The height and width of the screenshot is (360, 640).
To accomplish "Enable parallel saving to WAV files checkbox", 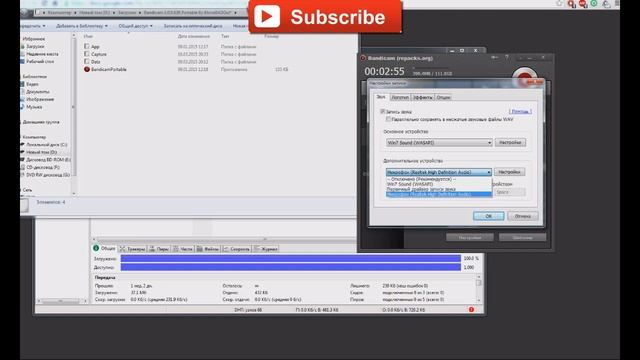I will pyautogui.click(x=388, y=119).
